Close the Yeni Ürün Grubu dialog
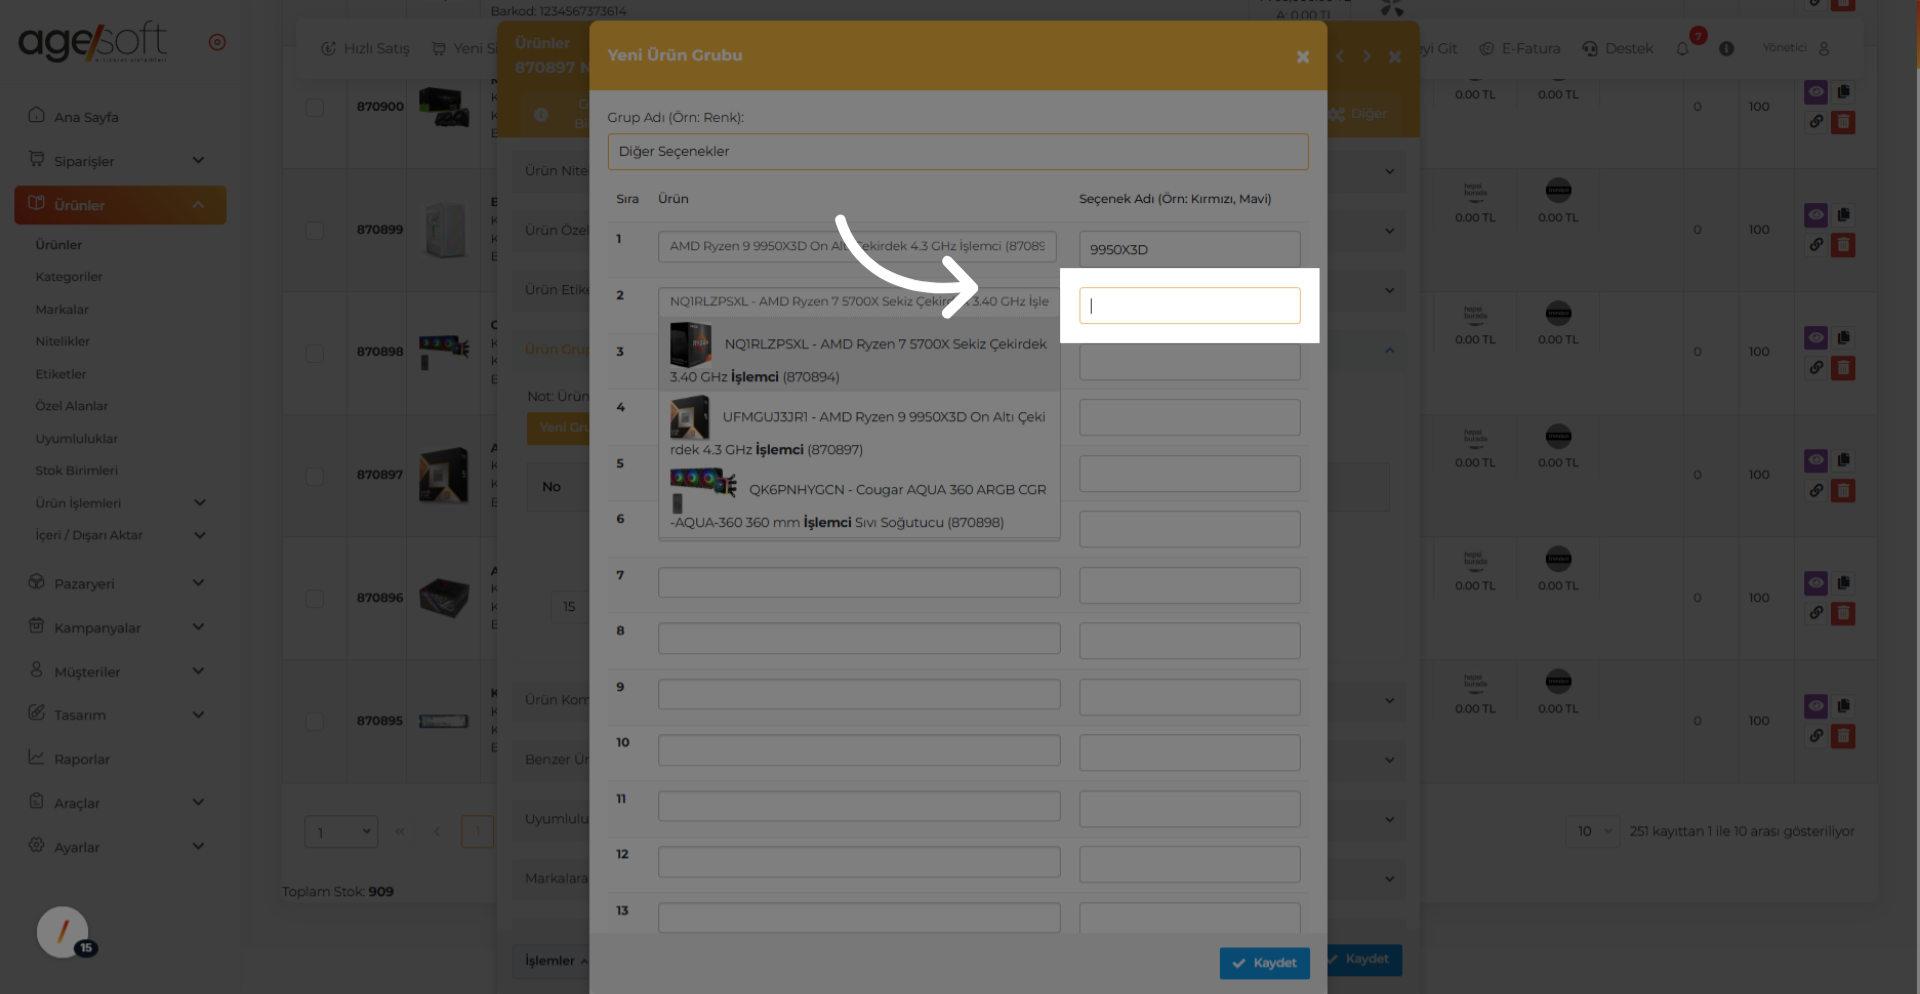 (x=1302, y=57)
